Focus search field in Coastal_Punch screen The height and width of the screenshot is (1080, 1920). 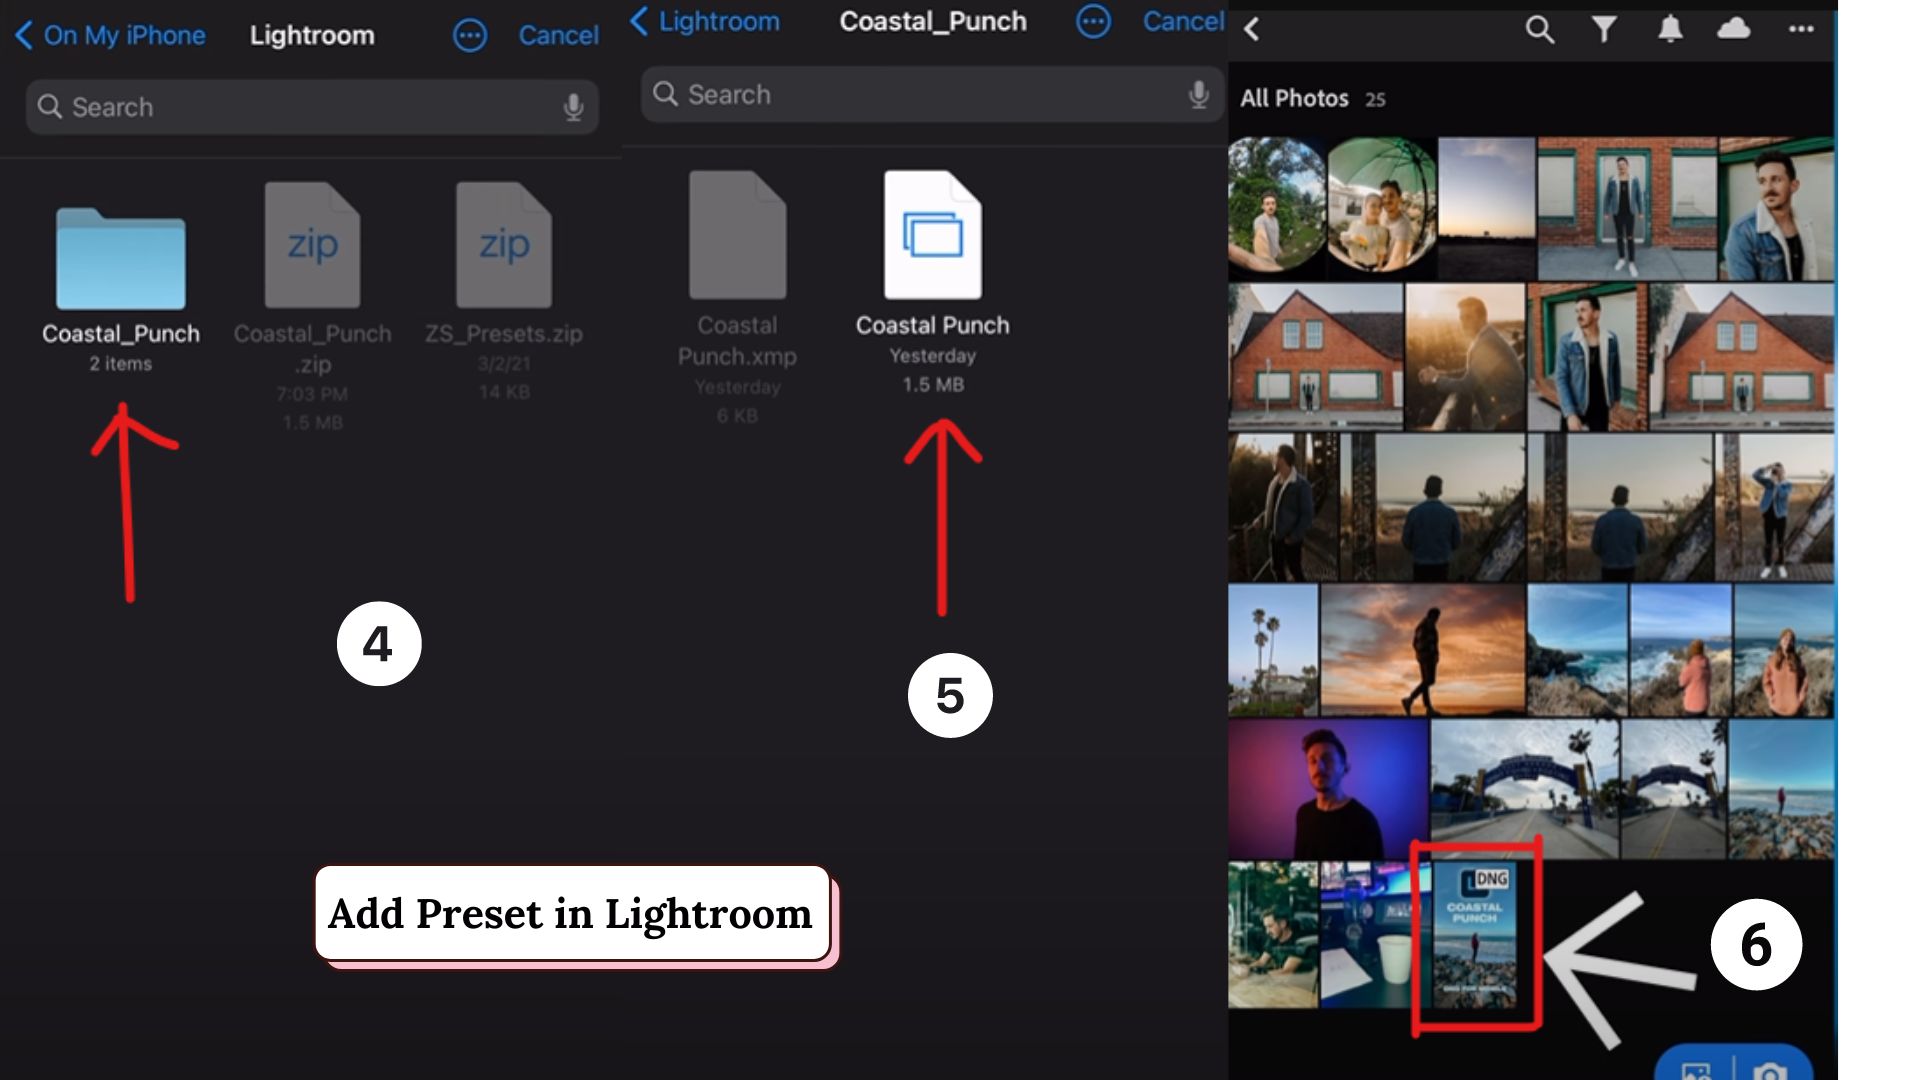tap(932, 95)
